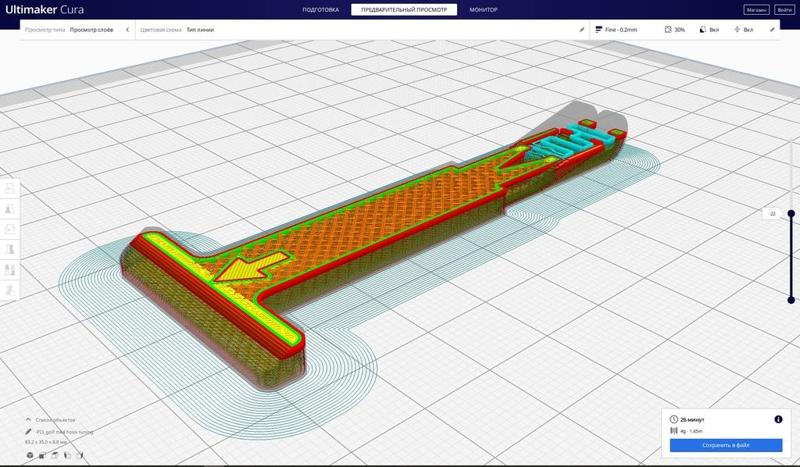The image size is (800, 467).
Task: Select the top view cube icon
Action: 55,455
